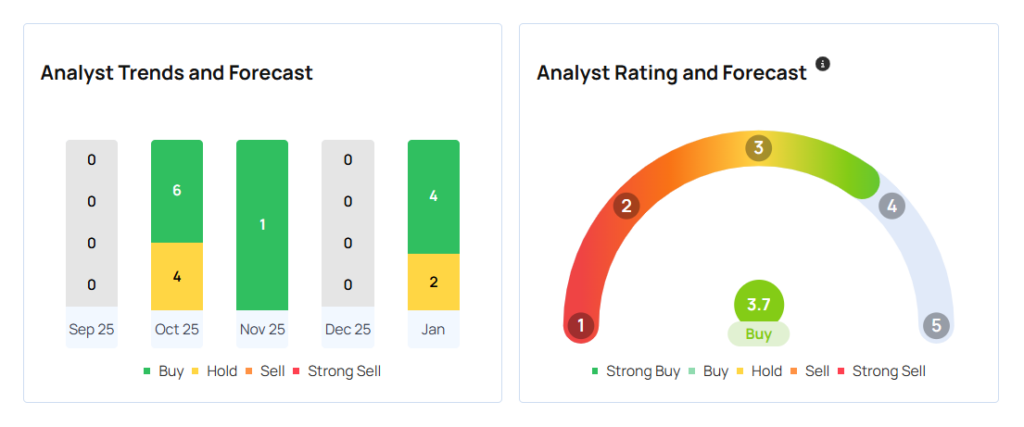Click the Dec 25 month label
Viewport: 1024px width, 427px height.
(347, 328)
